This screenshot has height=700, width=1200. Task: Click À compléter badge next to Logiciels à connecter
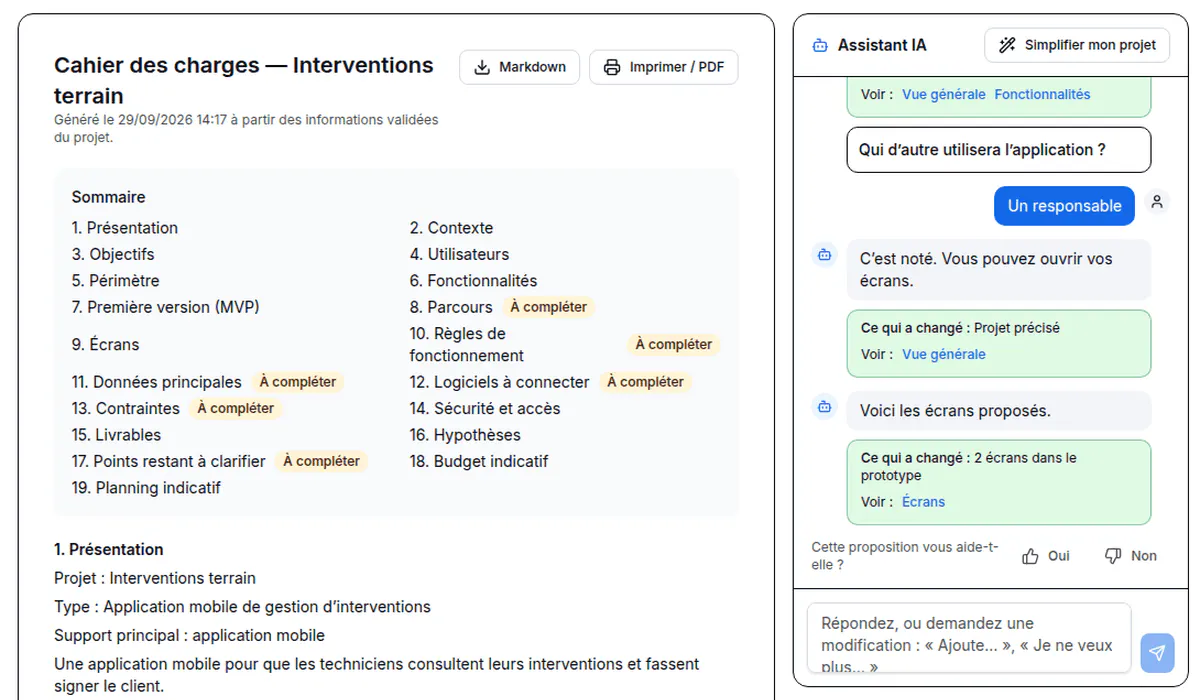pyautogui.click(x=646, y=382)
